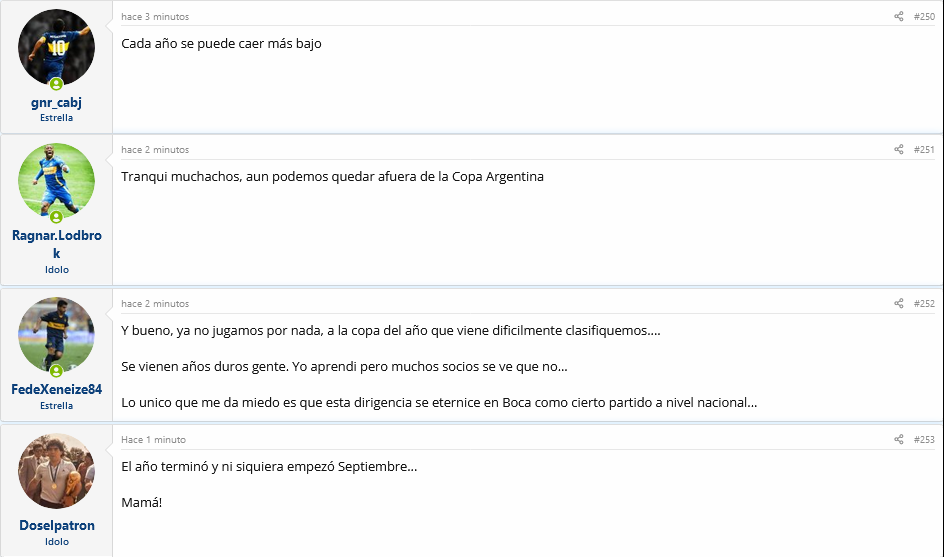Share post #251 via its share icon
Screen dimensions: 944x557
(898, 149)
